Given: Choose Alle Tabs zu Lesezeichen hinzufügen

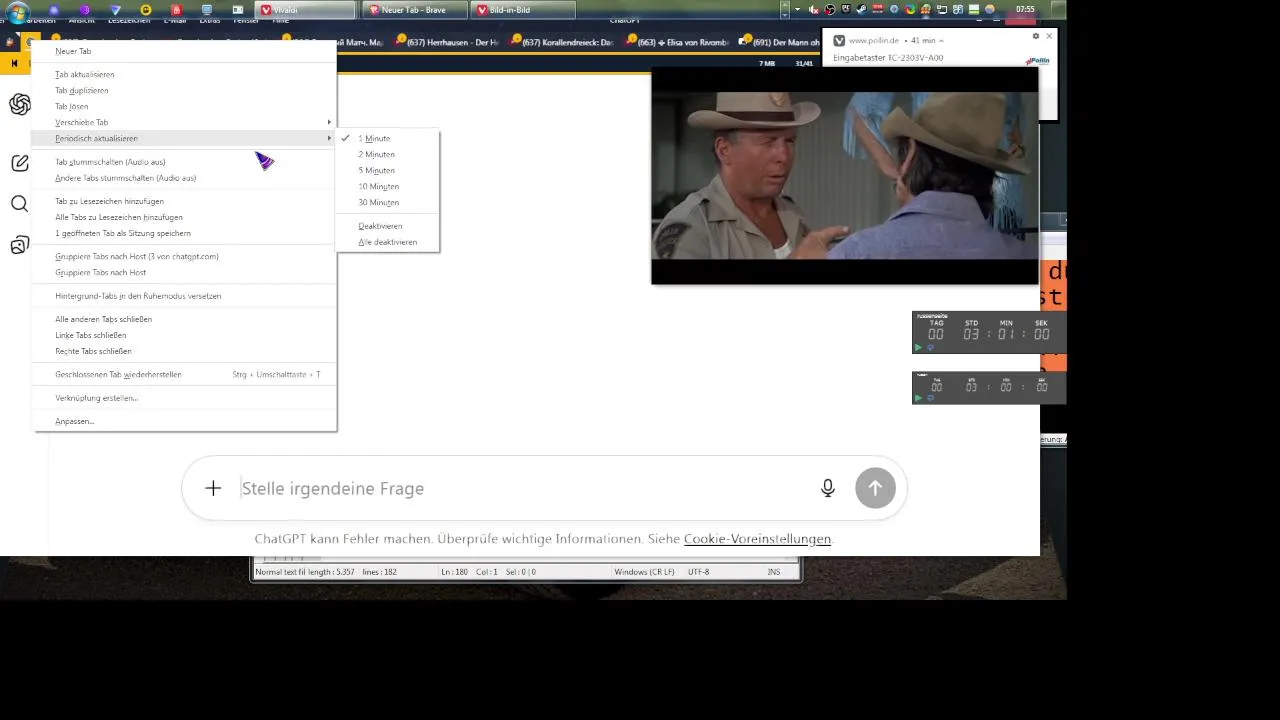Looking at the screenshot, I should point(185,217).
